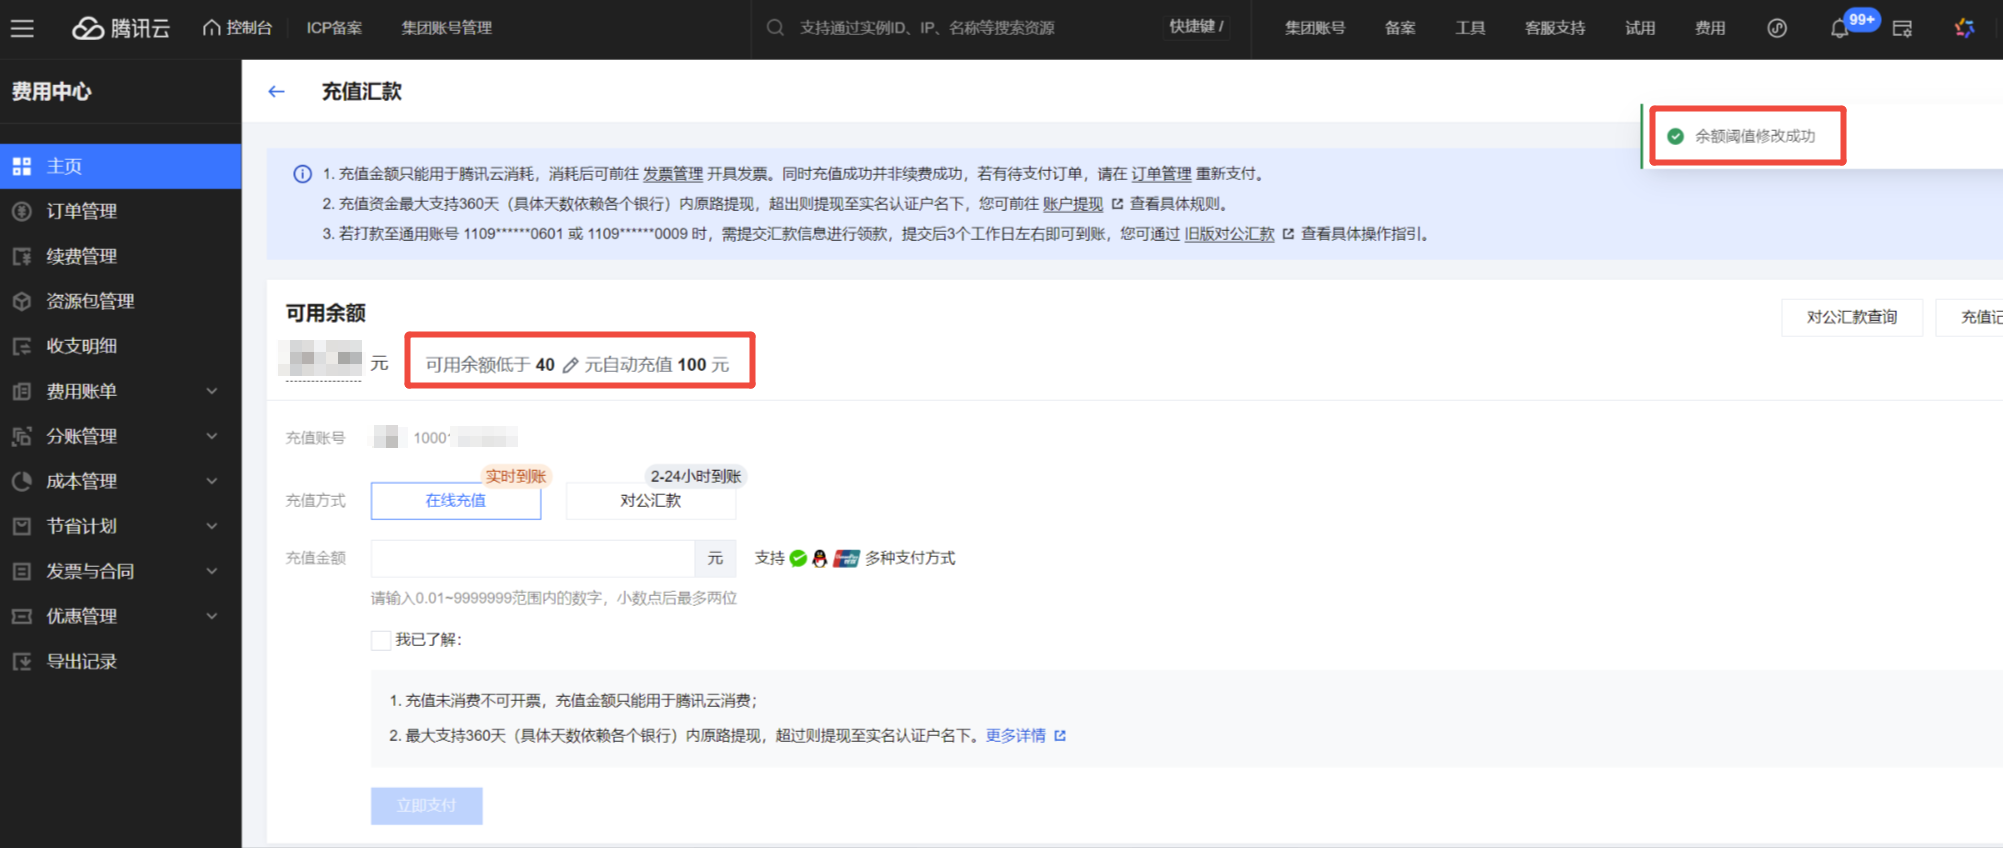Open the hamburger menu icon
This screenshot has height=848, width=2003.
tap(22, 28)
